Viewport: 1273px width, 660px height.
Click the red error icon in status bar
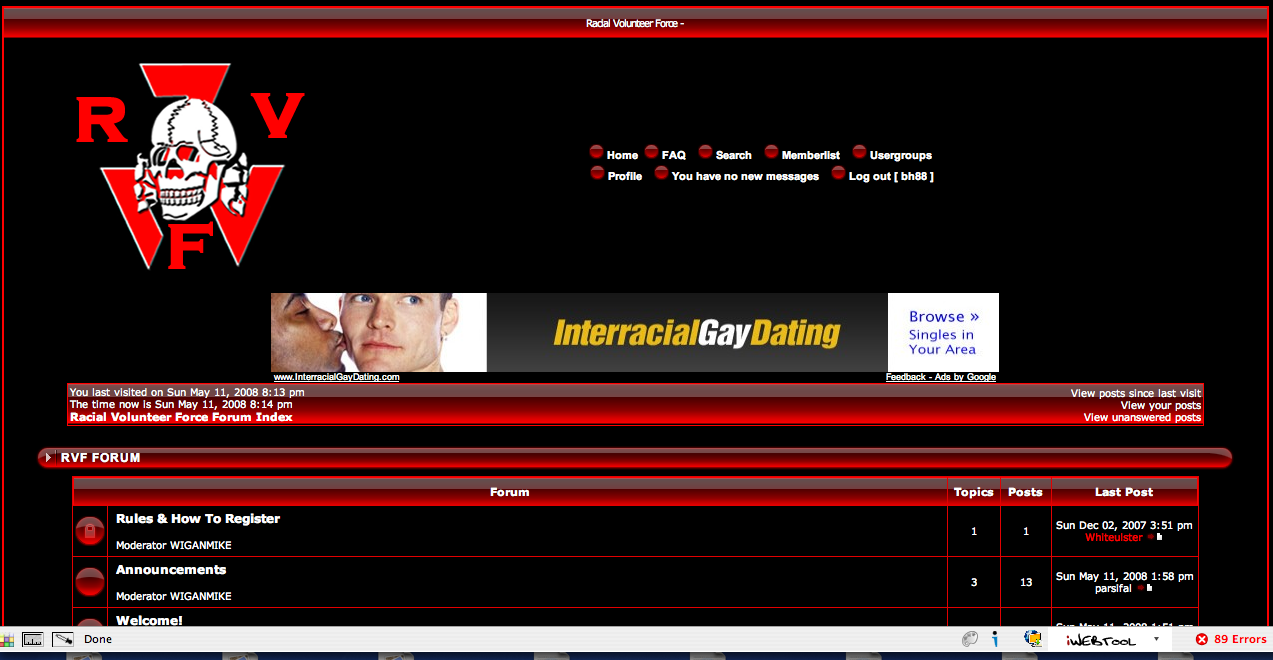pyautogui.click(x=1201, y=639)
